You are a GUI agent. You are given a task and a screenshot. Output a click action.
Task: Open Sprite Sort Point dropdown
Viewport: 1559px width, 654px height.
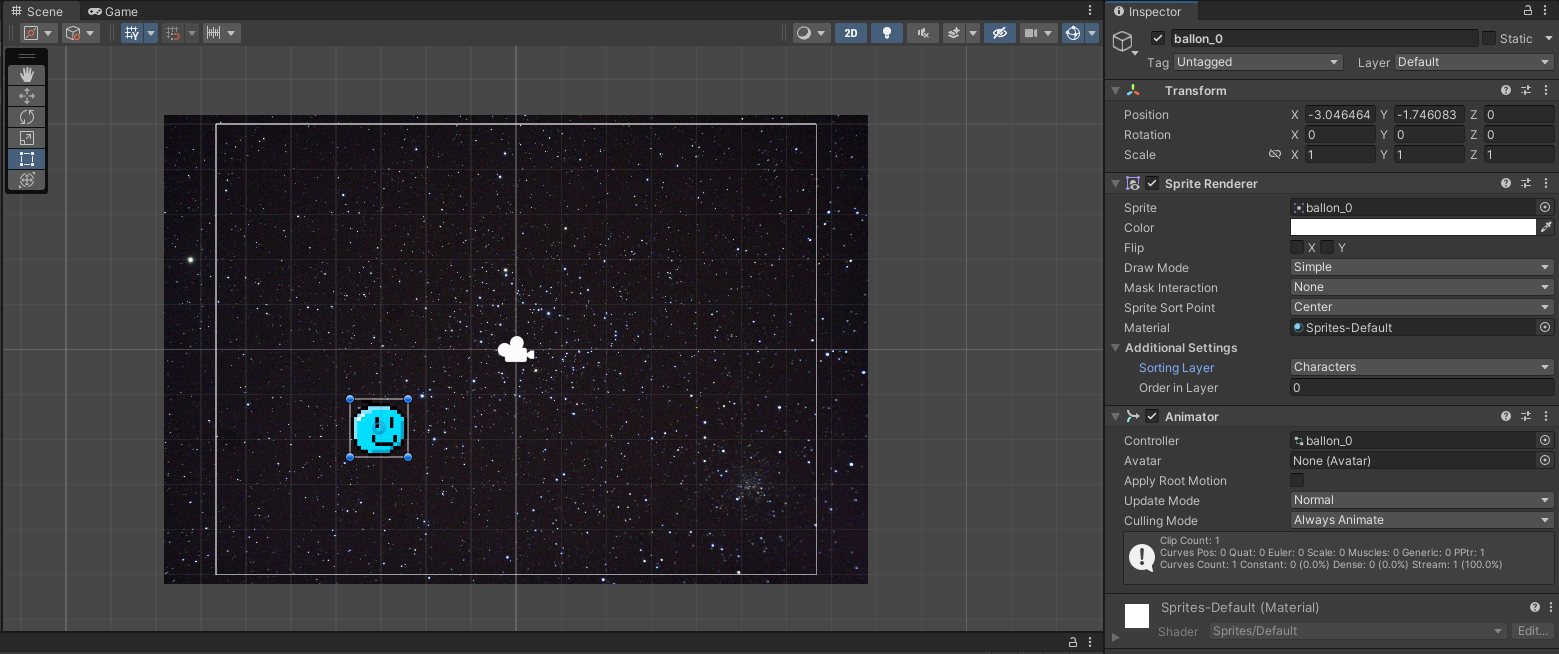1422,307
